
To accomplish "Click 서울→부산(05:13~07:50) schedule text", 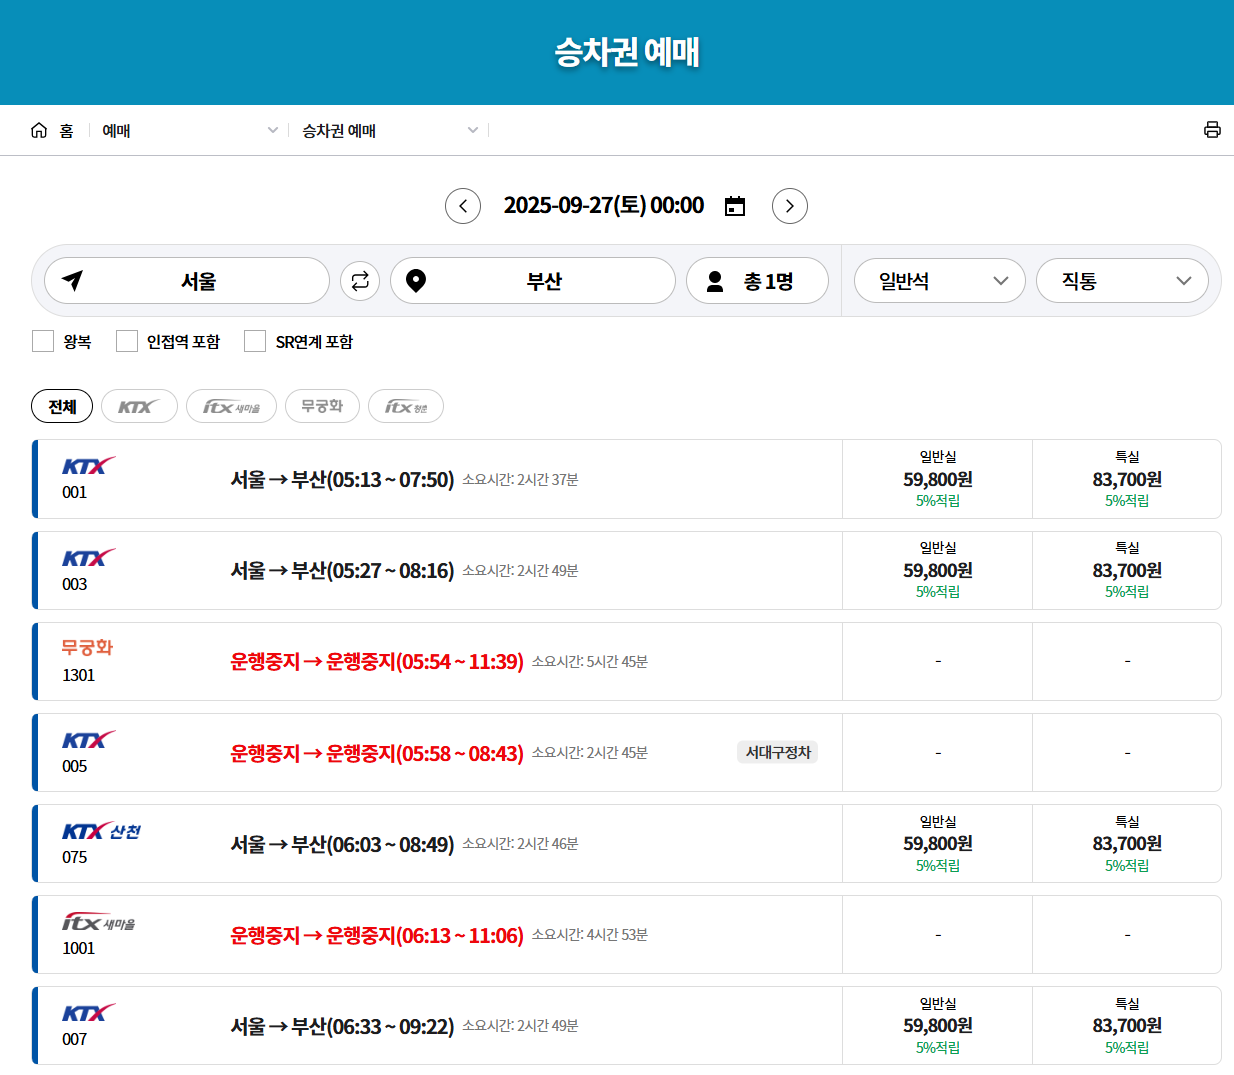I will (342, 480).
